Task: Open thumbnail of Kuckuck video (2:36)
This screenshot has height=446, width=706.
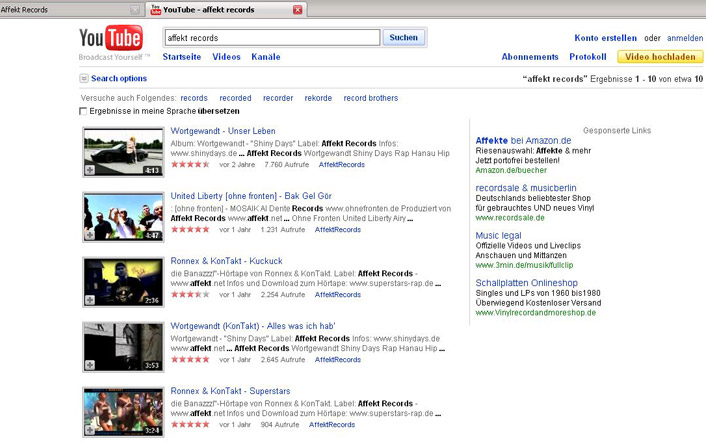Action: (x=123, y=282)
